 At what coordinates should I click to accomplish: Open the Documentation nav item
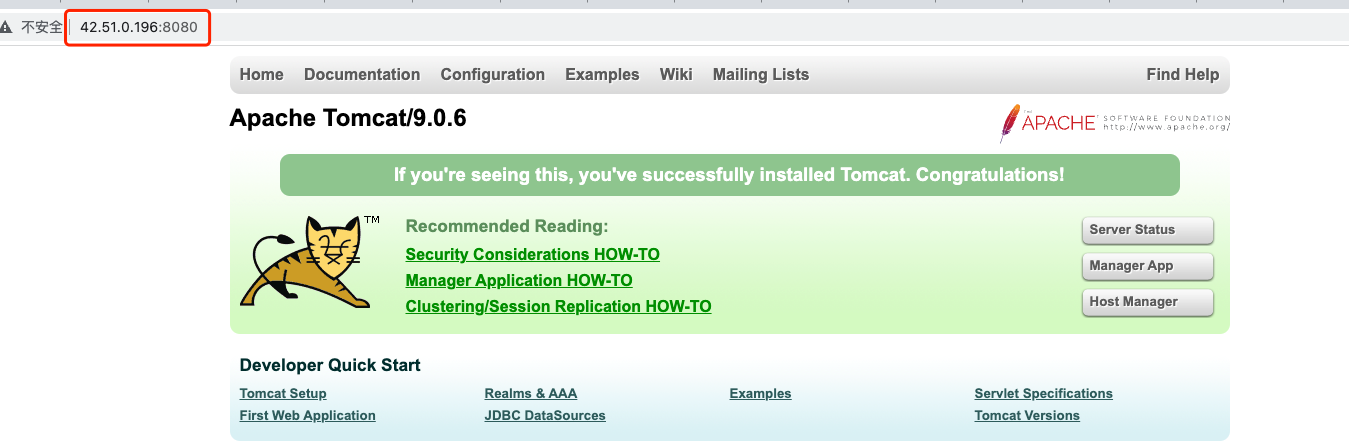(362, 74)
